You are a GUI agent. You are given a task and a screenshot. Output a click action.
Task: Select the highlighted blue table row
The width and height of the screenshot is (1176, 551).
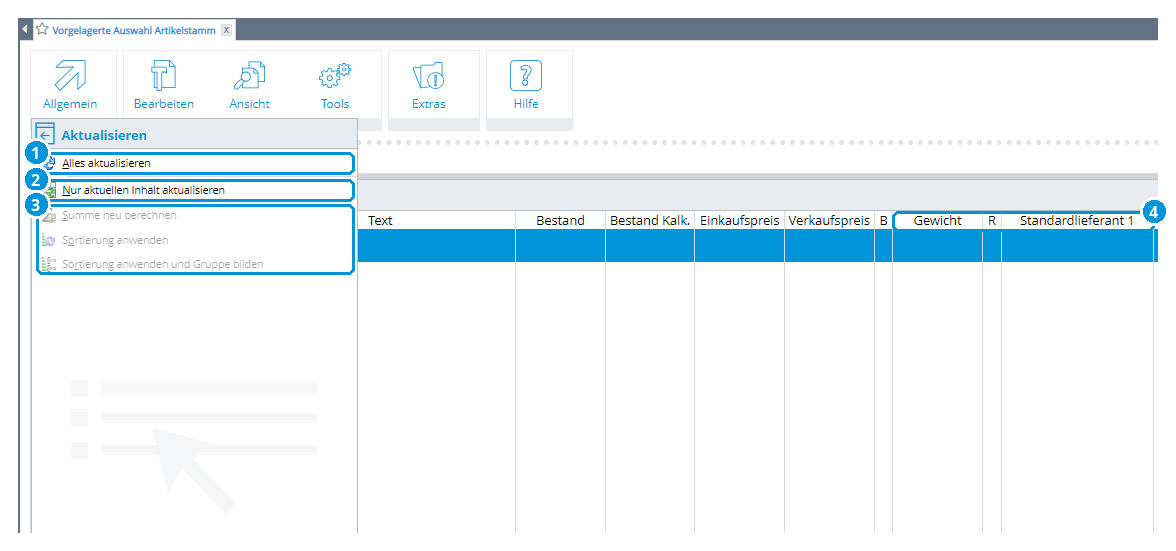click(x=758, y=246)
